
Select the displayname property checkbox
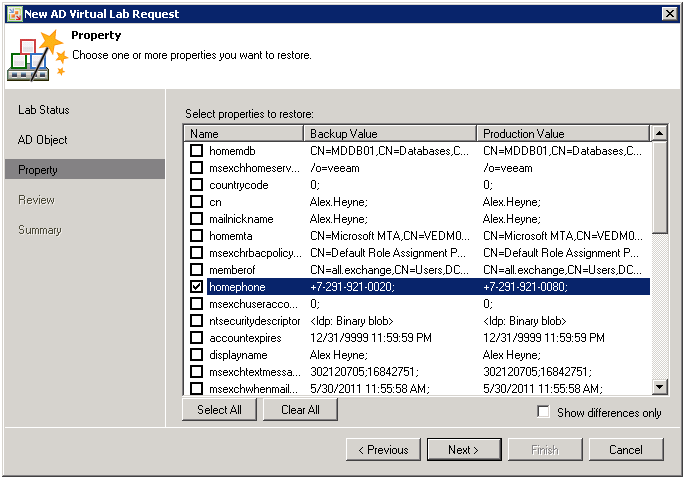tap(197, 355)
